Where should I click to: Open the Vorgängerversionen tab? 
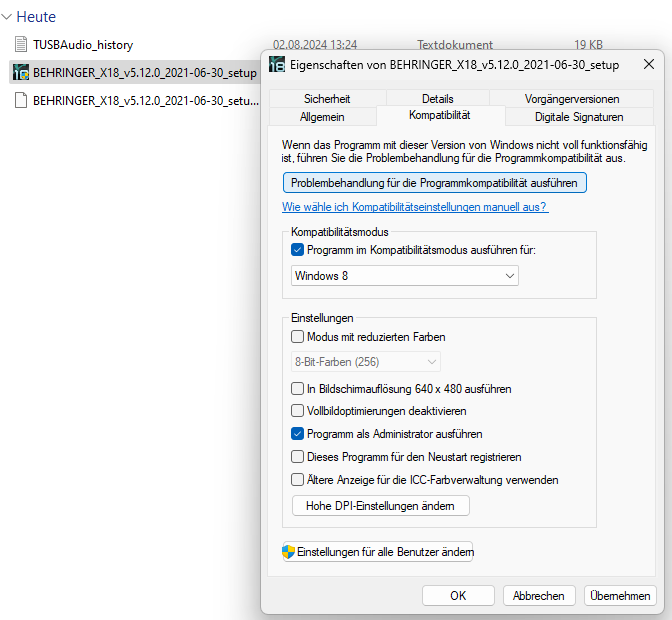pyautogui.click(x=572, y=99)
